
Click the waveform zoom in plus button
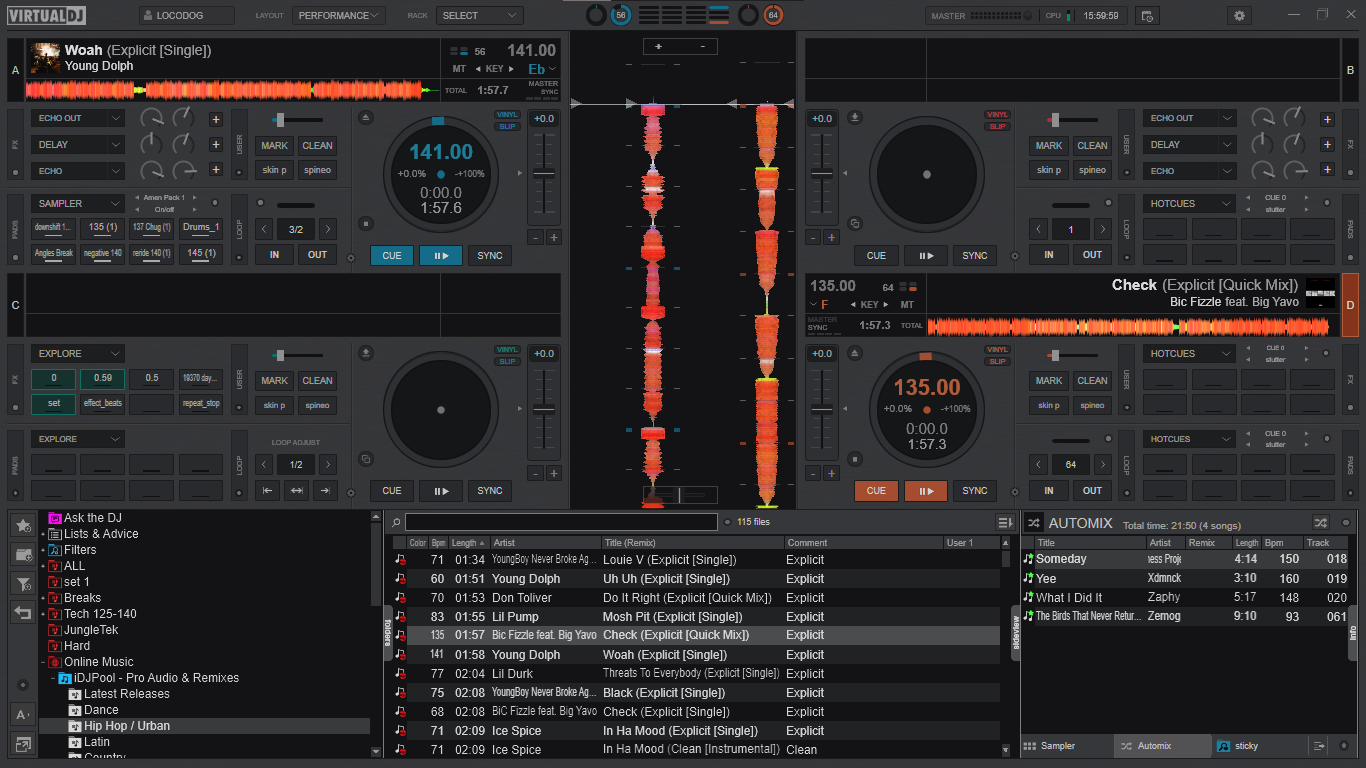[658, 47]
